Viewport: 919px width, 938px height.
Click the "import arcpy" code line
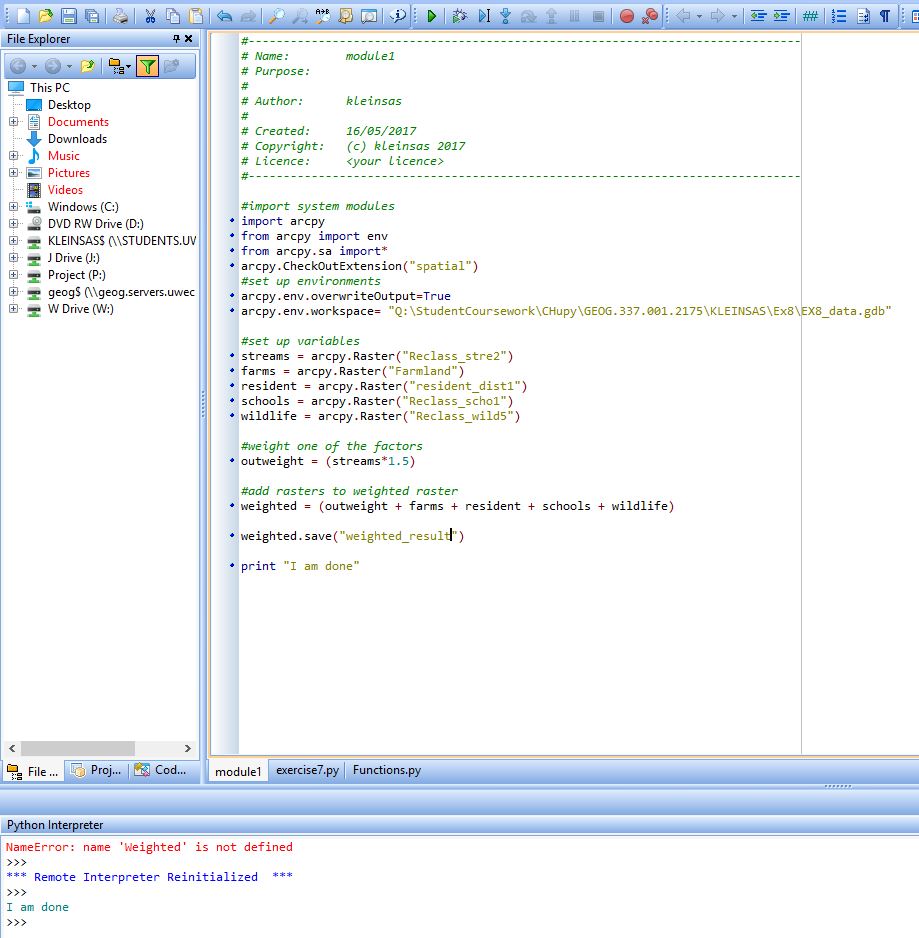tap(282, 221)
